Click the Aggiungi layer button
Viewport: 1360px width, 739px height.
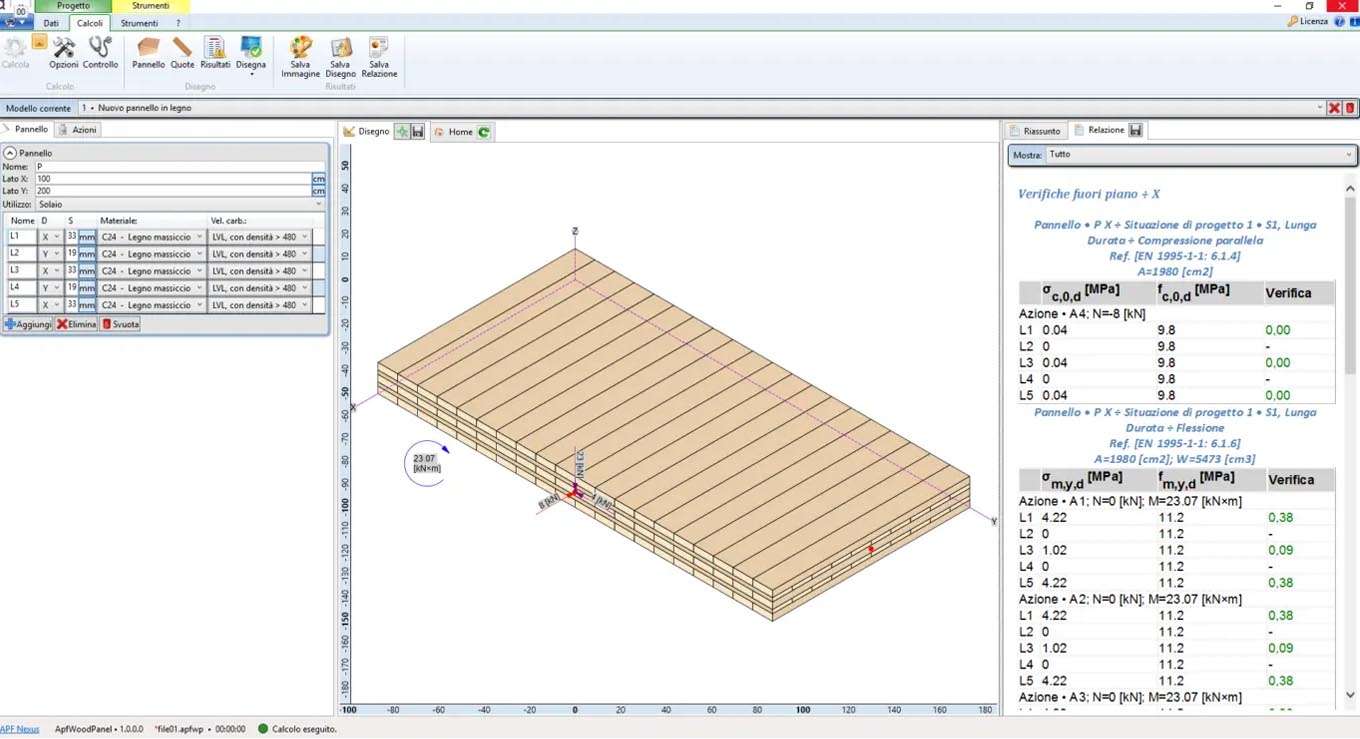(28, 324)
